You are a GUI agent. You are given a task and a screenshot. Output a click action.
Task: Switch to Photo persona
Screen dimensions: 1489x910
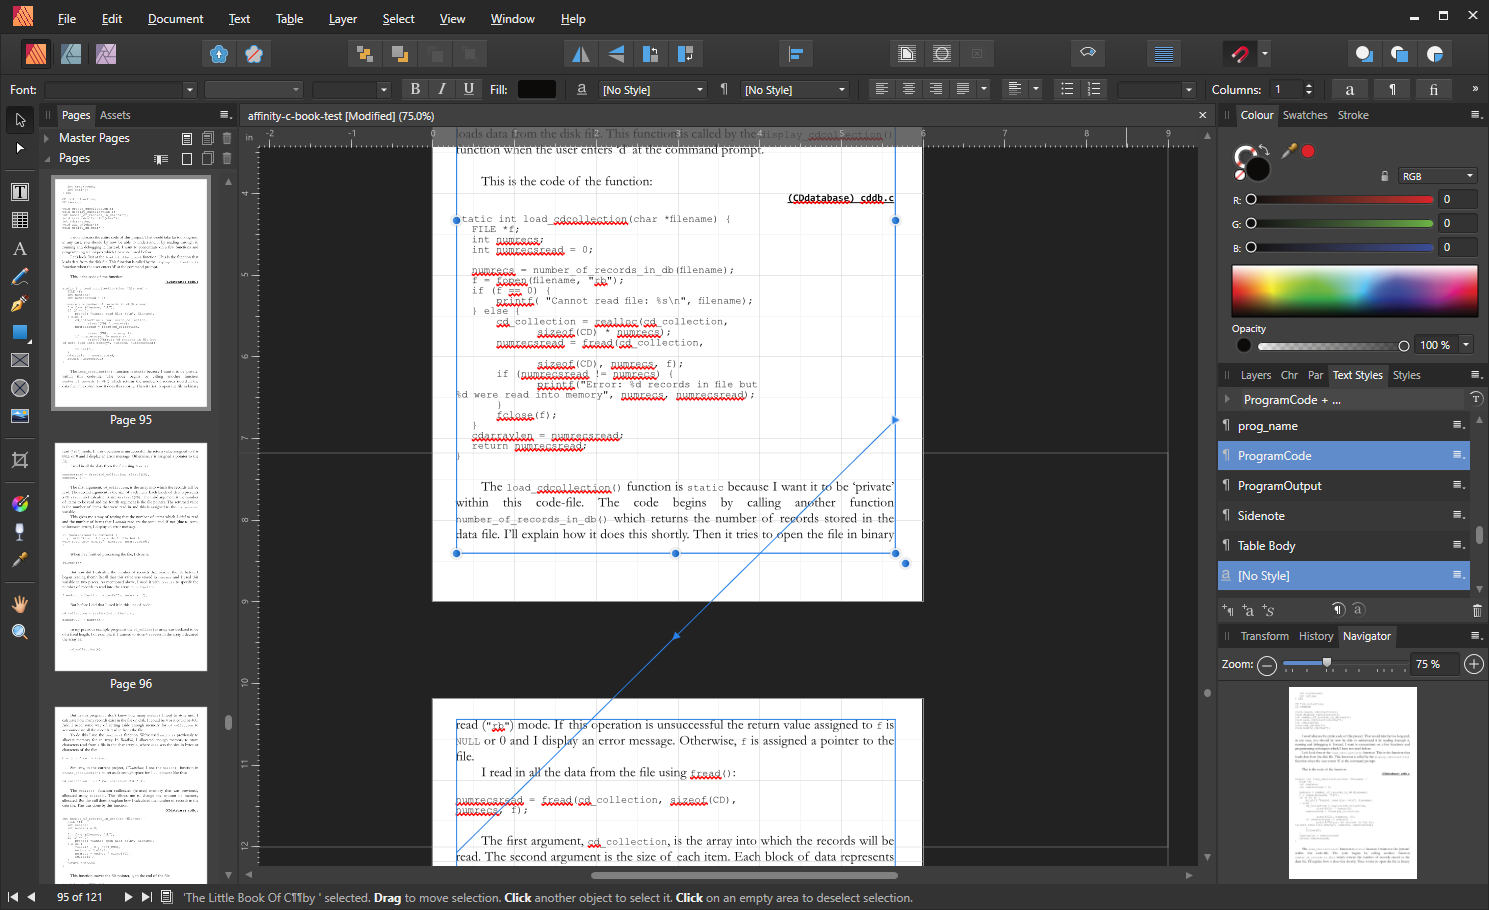[106, 54]
